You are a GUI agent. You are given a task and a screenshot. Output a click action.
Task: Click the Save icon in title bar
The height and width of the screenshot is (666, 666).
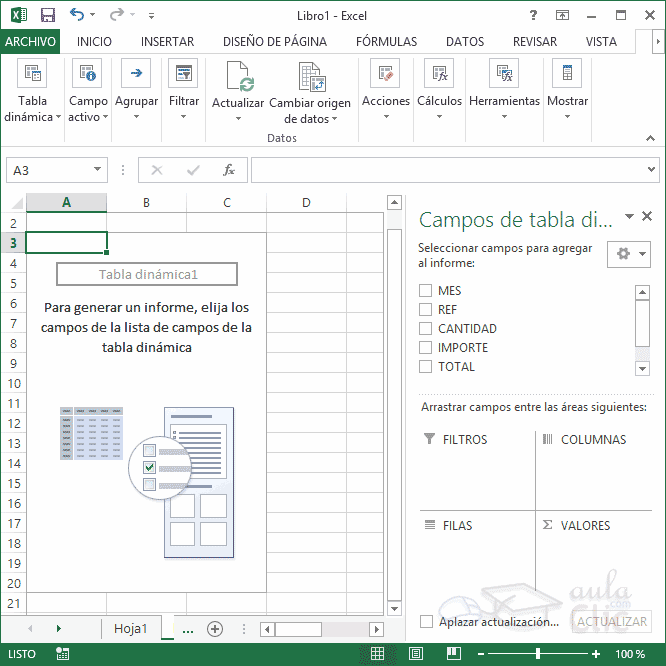pos(47,16)
